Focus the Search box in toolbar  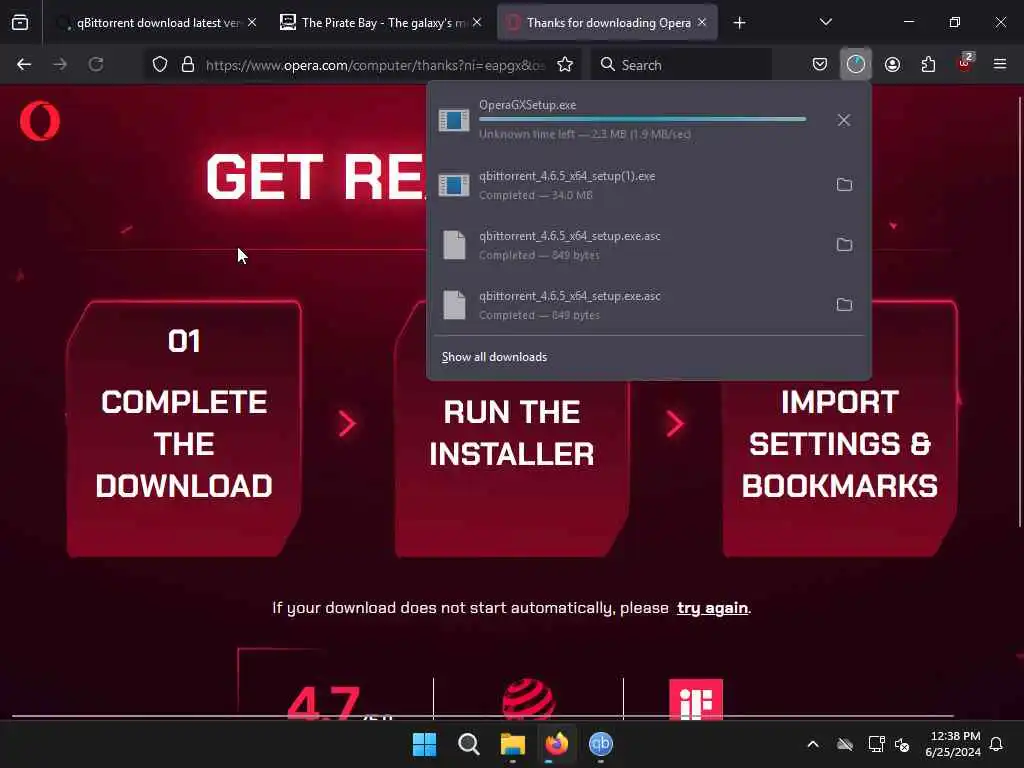pos(682,65)
